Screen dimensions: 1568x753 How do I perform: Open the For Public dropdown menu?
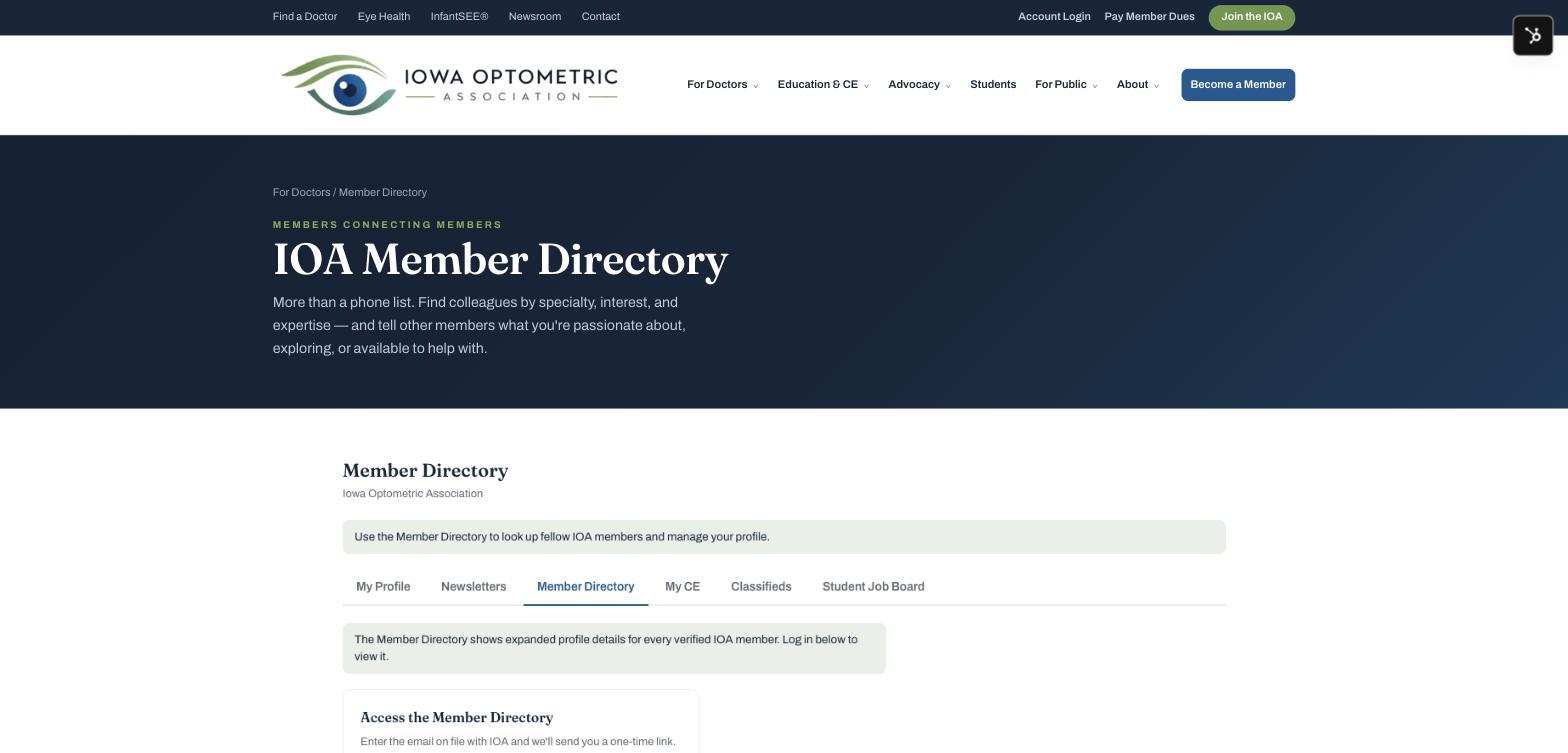click(1066, 85)
